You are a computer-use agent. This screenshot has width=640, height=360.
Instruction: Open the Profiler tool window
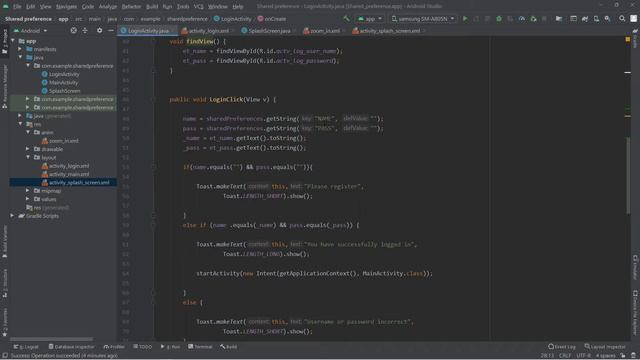click(x=114, y=347)
